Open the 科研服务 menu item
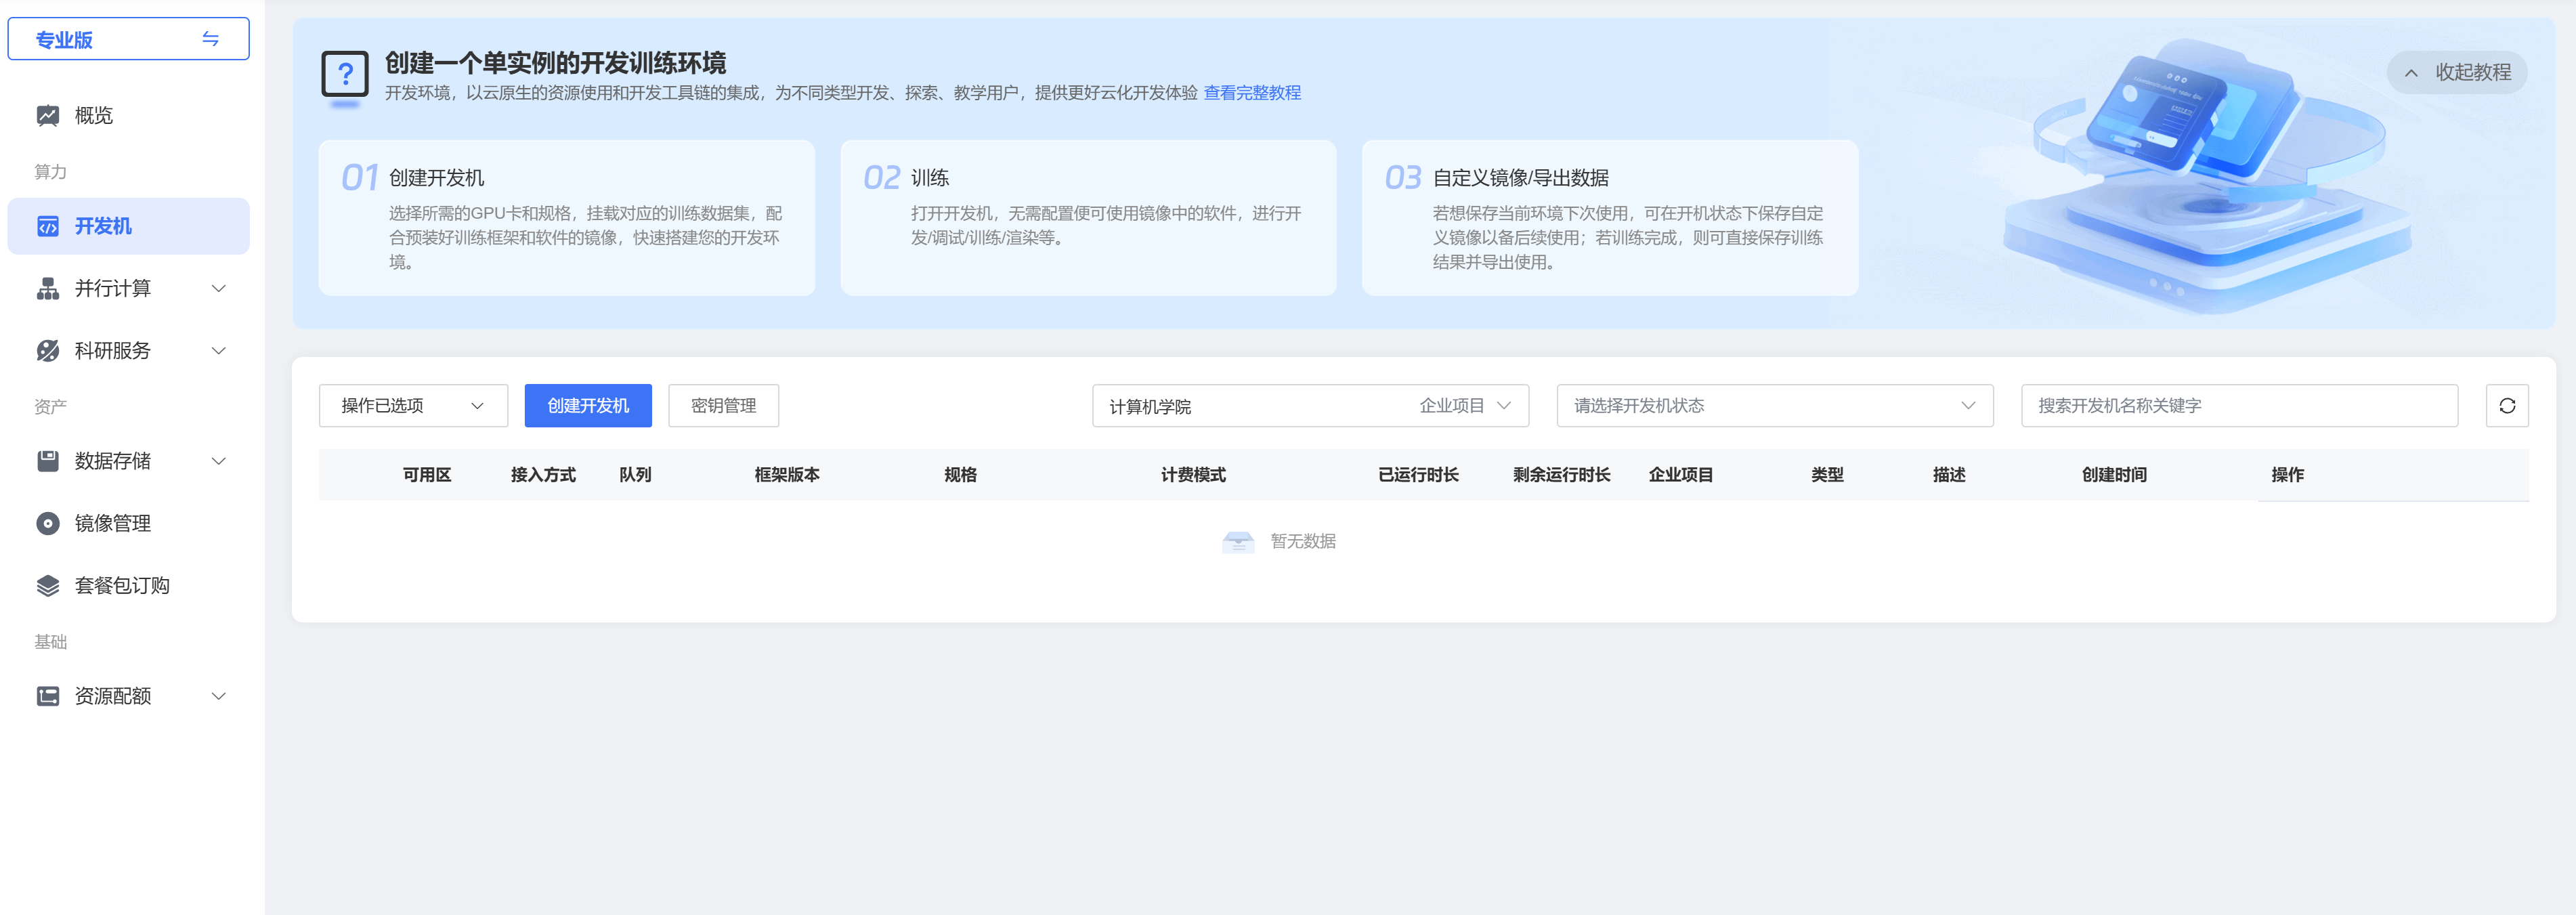The image size is (2576, 915). click(x=128, y=351)
